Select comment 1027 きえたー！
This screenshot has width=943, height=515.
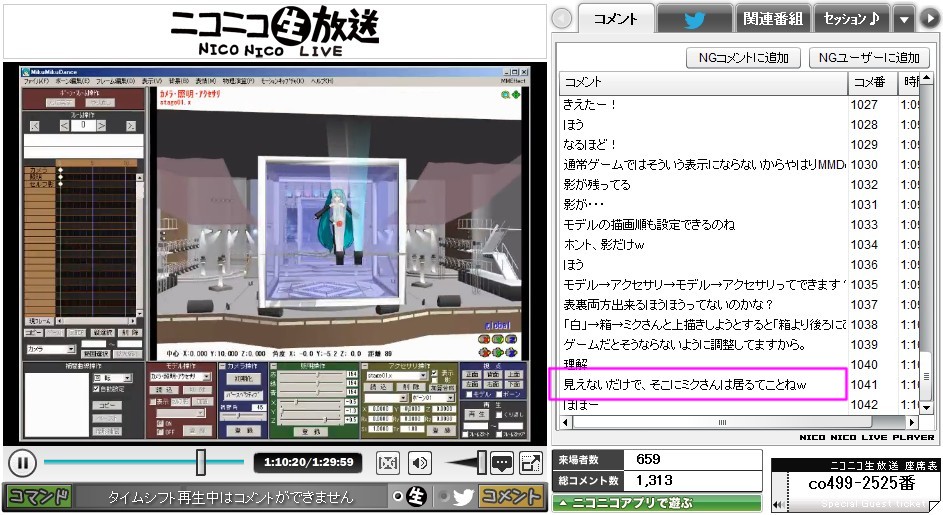pos(738,105)
